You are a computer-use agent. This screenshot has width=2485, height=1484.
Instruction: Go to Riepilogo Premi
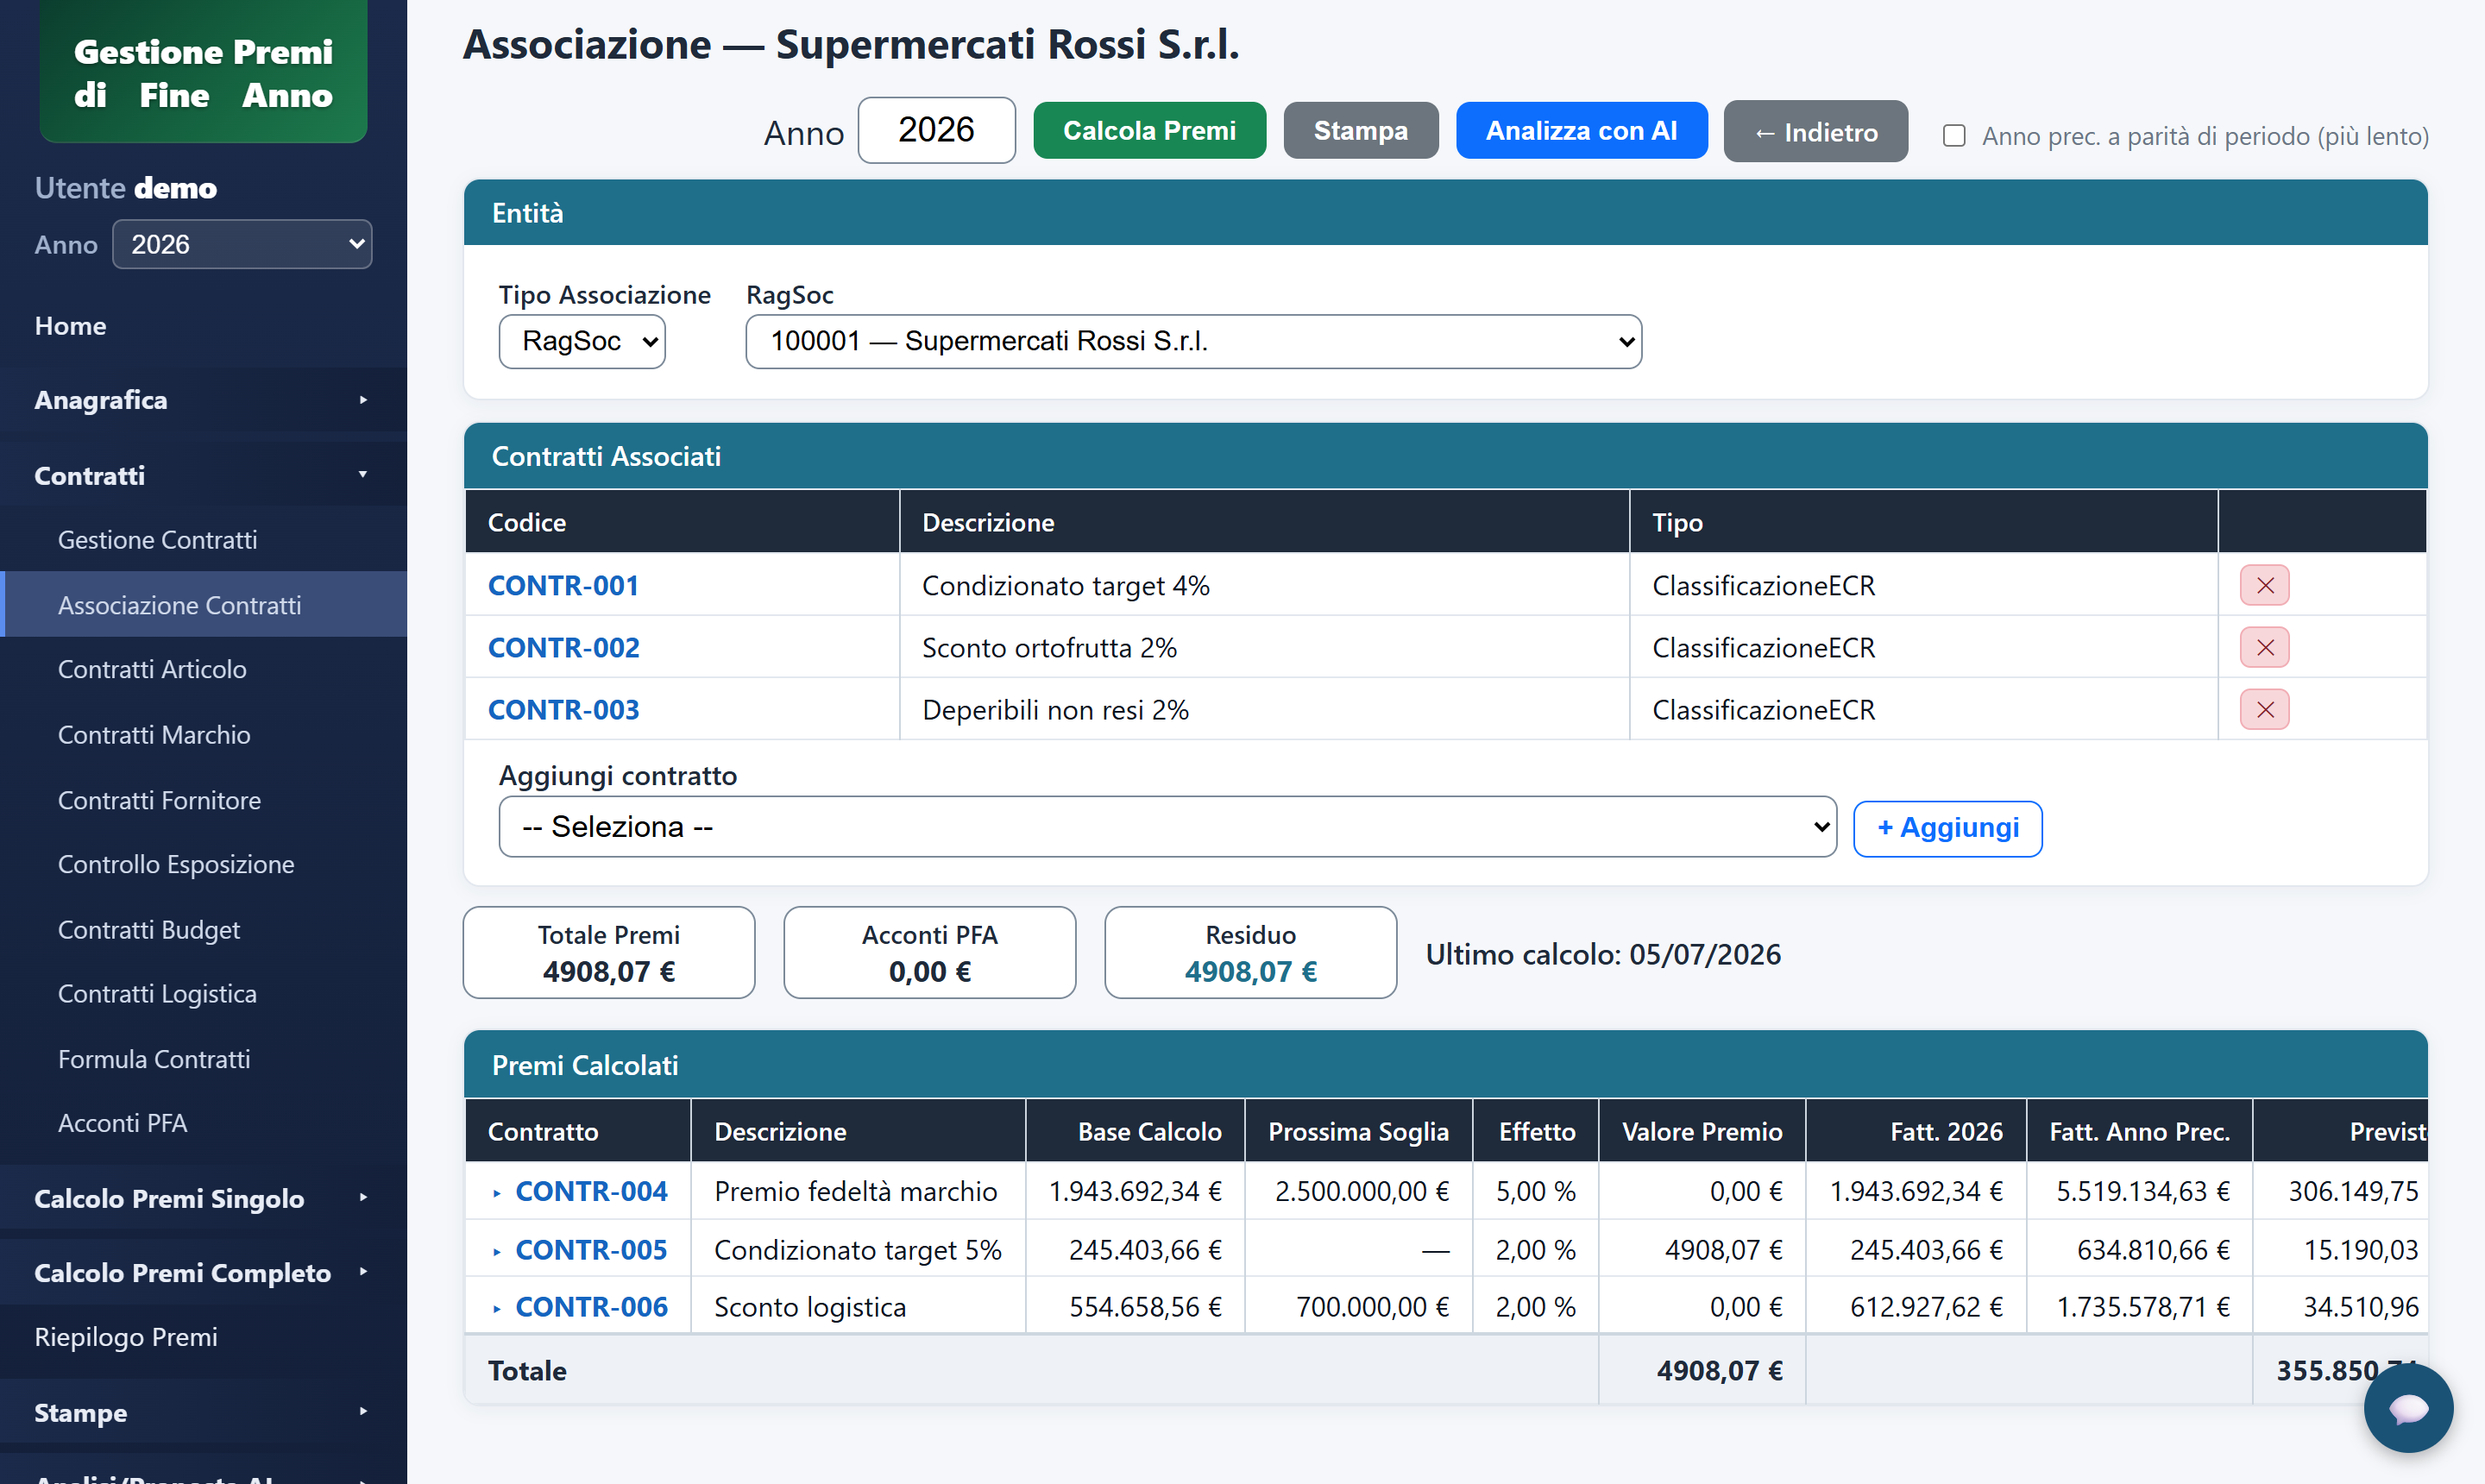click(x=126, y=1337)
